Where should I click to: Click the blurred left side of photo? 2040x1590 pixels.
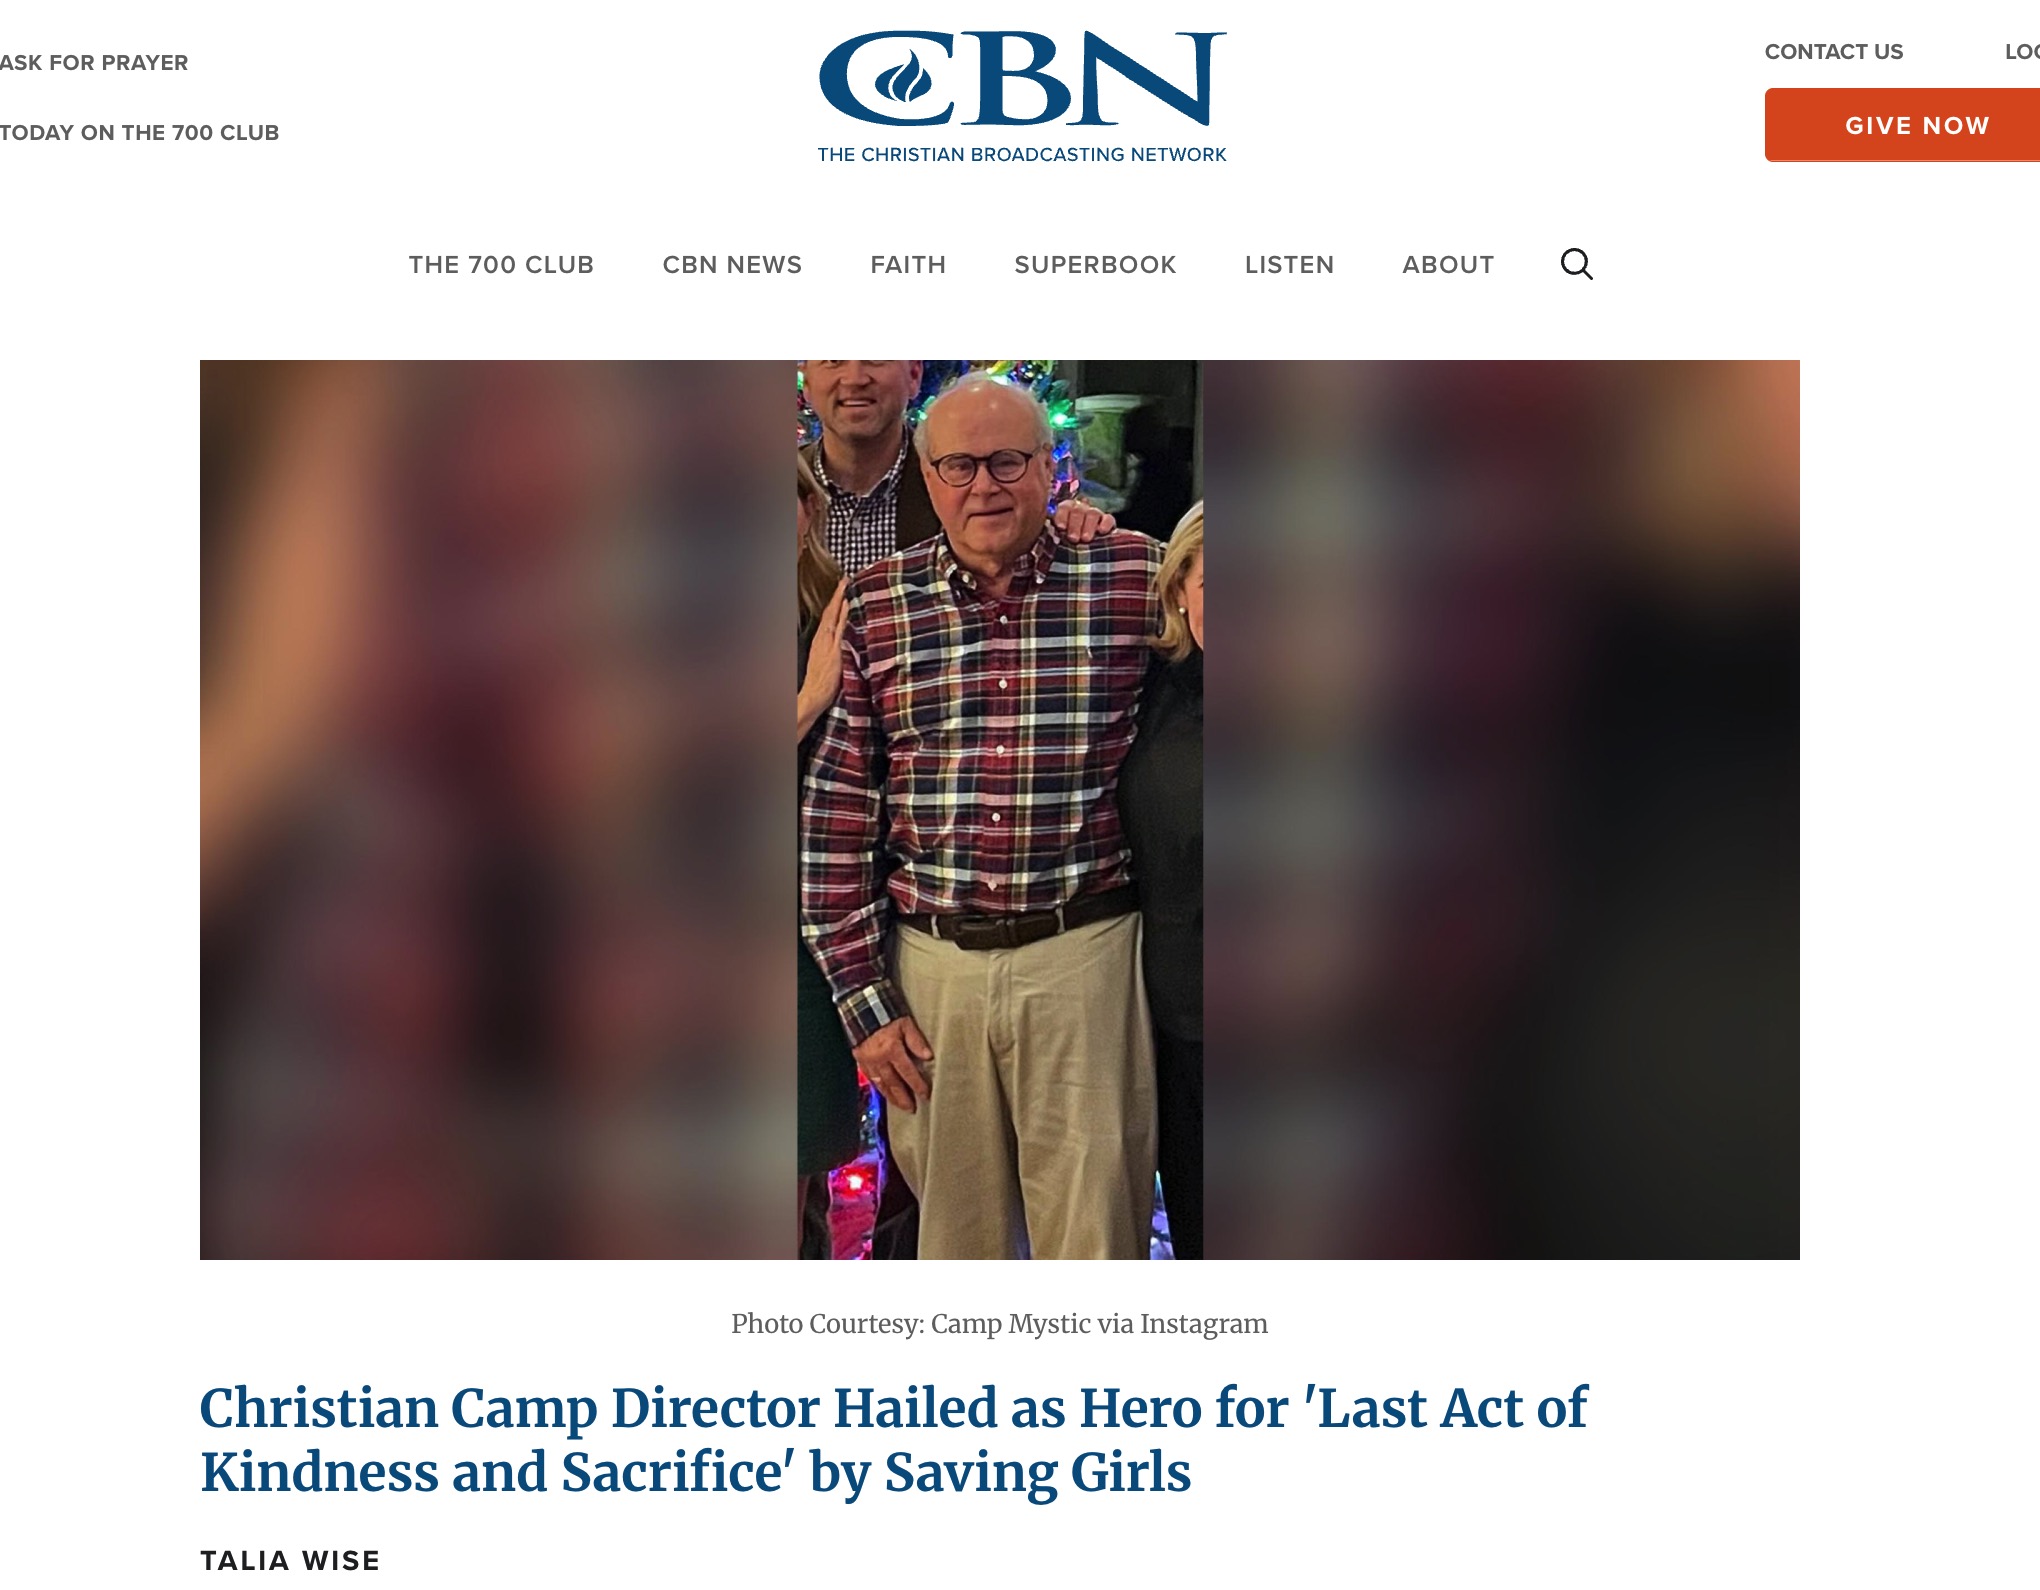498,810
